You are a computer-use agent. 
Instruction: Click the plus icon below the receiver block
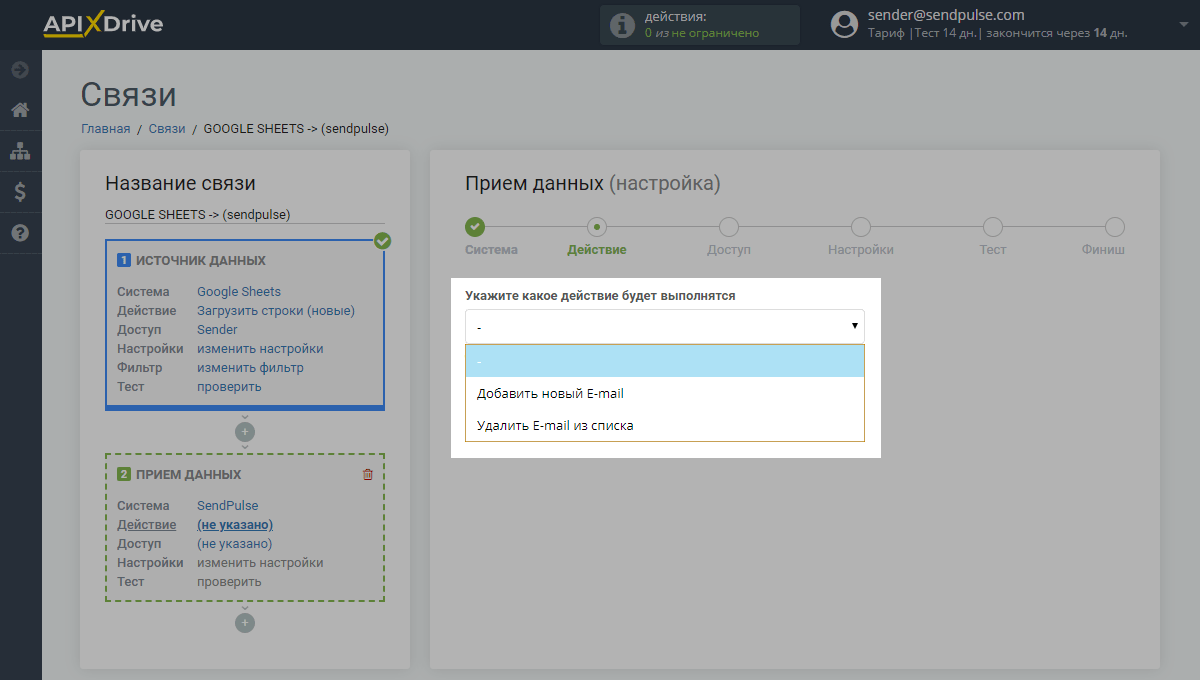tap(245, 623)
